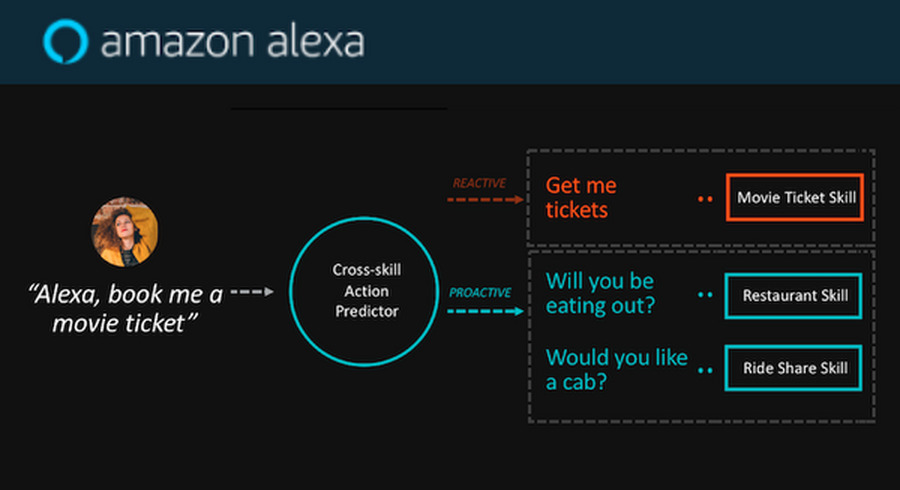Click teal dots before Ride Share Skill
Viewport: 900px width, 490px height.
[x=705, y=371]
